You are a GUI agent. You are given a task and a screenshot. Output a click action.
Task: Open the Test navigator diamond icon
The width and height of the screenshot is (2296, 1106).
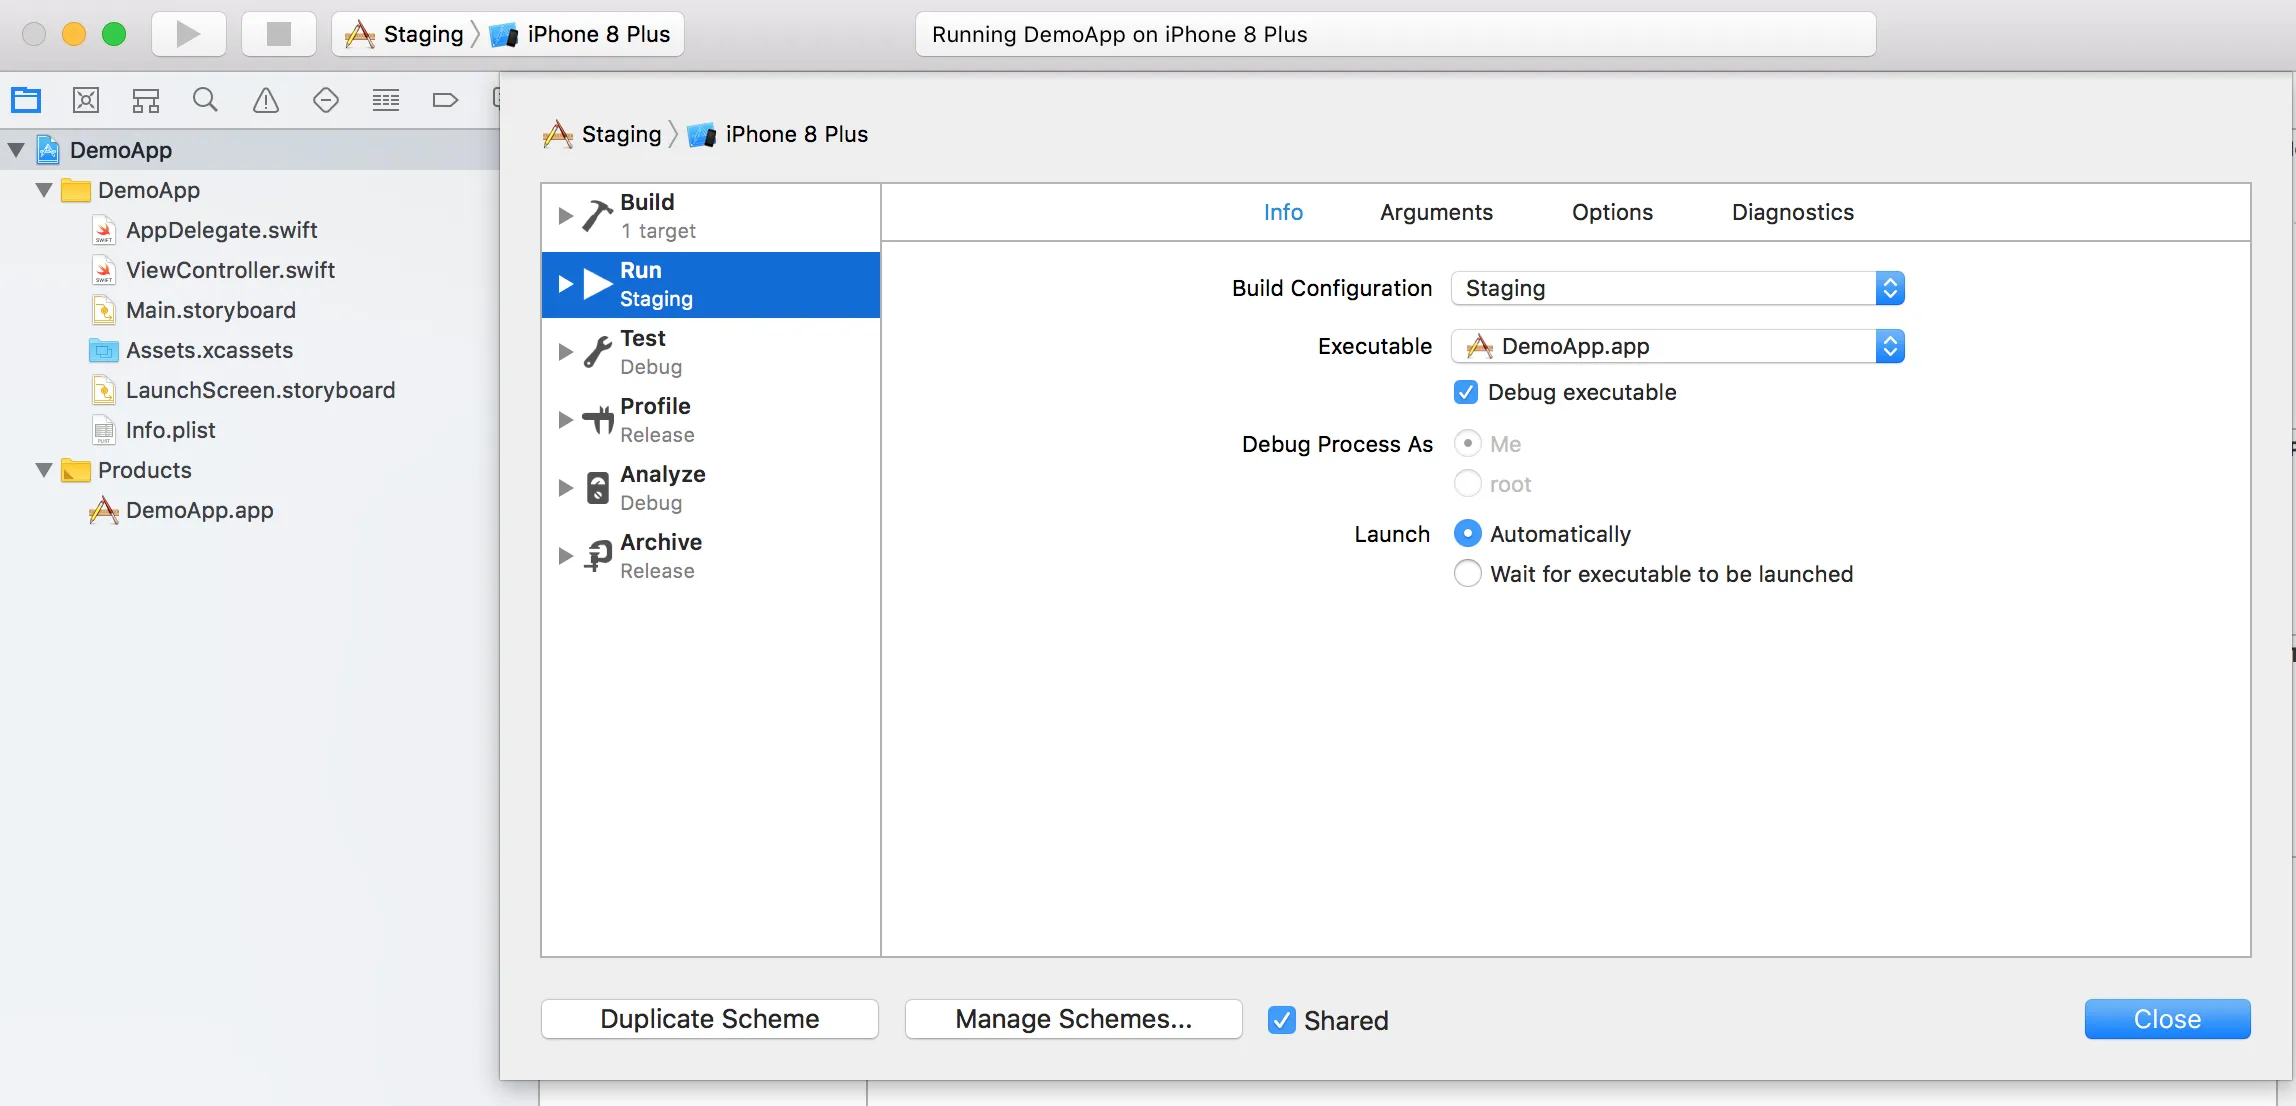[326, 100]
